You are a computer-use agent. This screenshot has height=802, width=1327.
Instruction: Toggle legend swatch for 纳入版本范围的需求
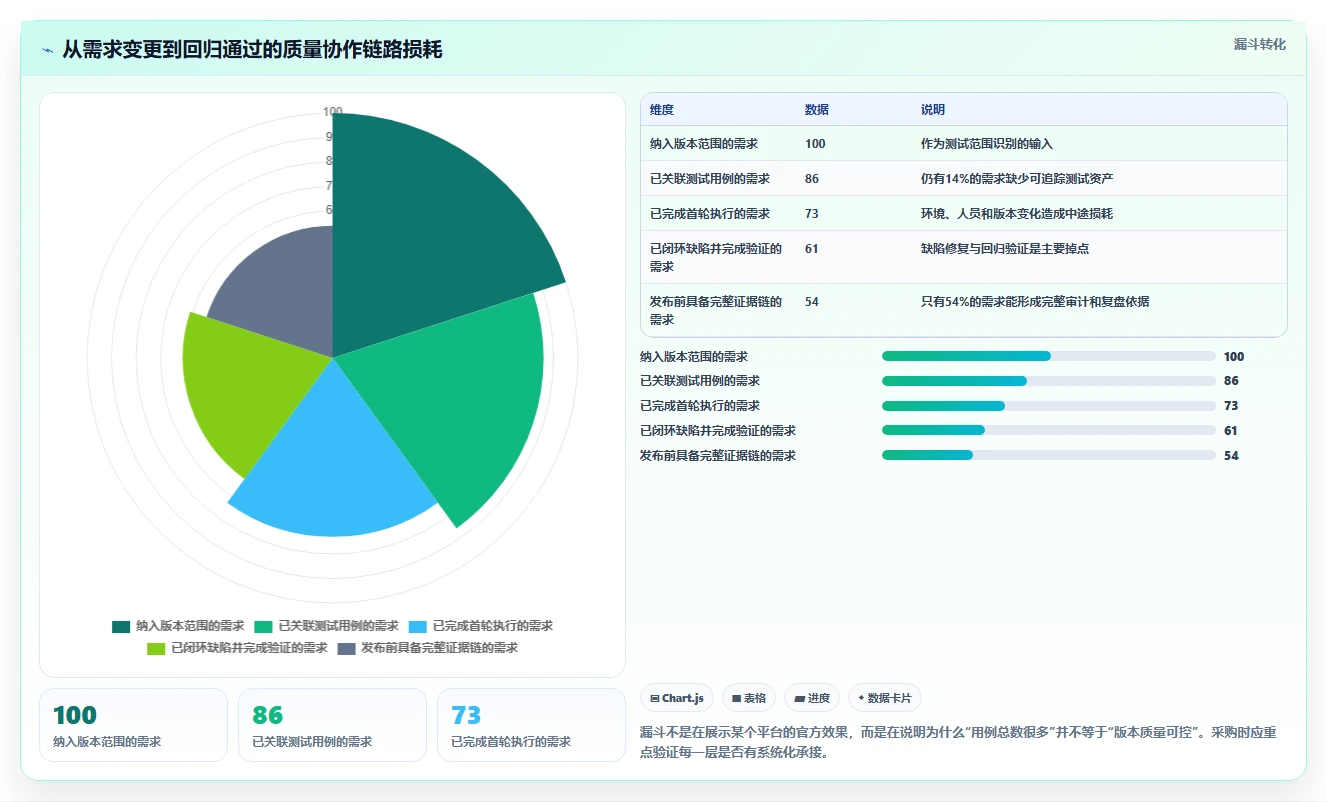(x=121, y=626)
